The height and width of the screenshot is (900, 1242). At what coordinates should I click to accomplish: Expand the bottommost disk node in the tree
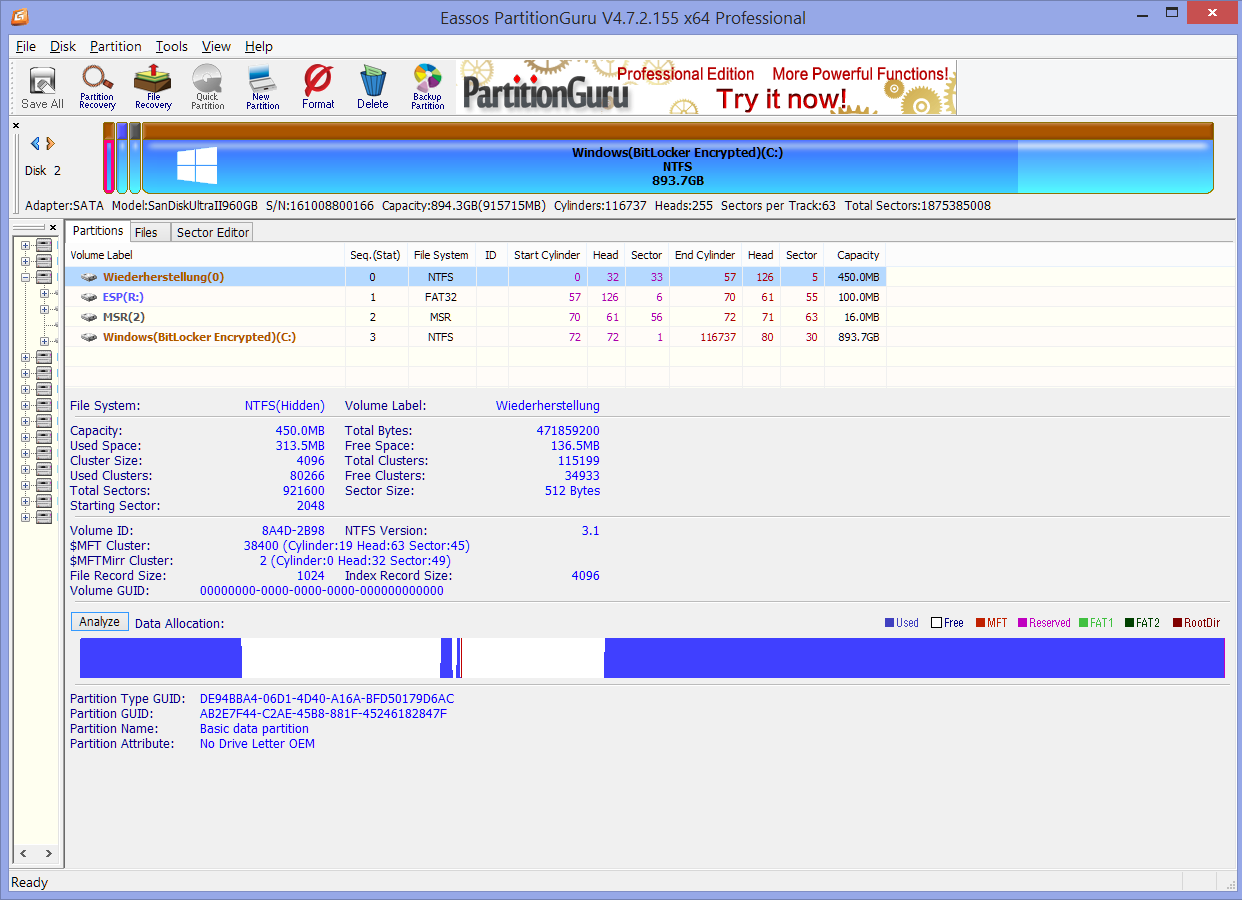click(26, 517)
